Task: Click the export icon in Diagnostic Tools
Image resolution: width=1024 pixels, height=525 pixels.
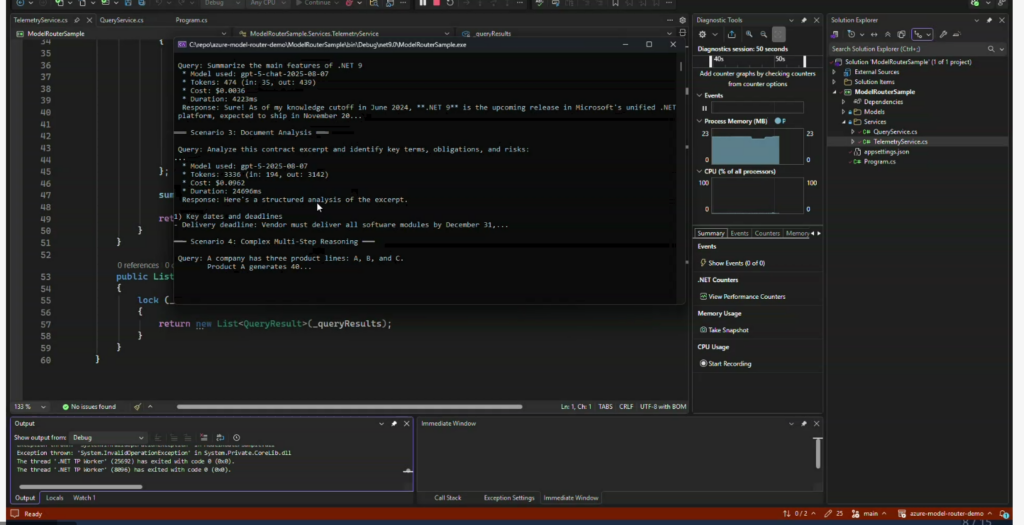Action: (x=732, y=34)
